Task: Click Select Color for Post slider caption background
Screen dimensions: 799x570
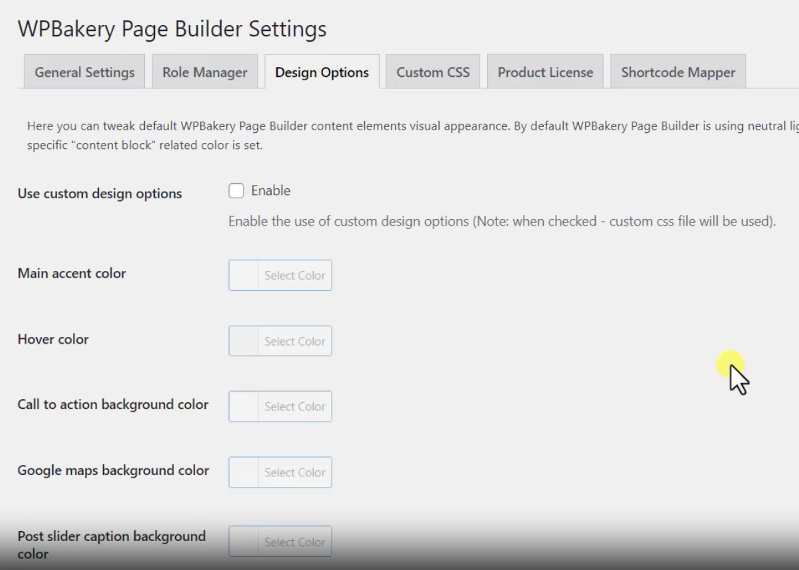Action: 295,541
